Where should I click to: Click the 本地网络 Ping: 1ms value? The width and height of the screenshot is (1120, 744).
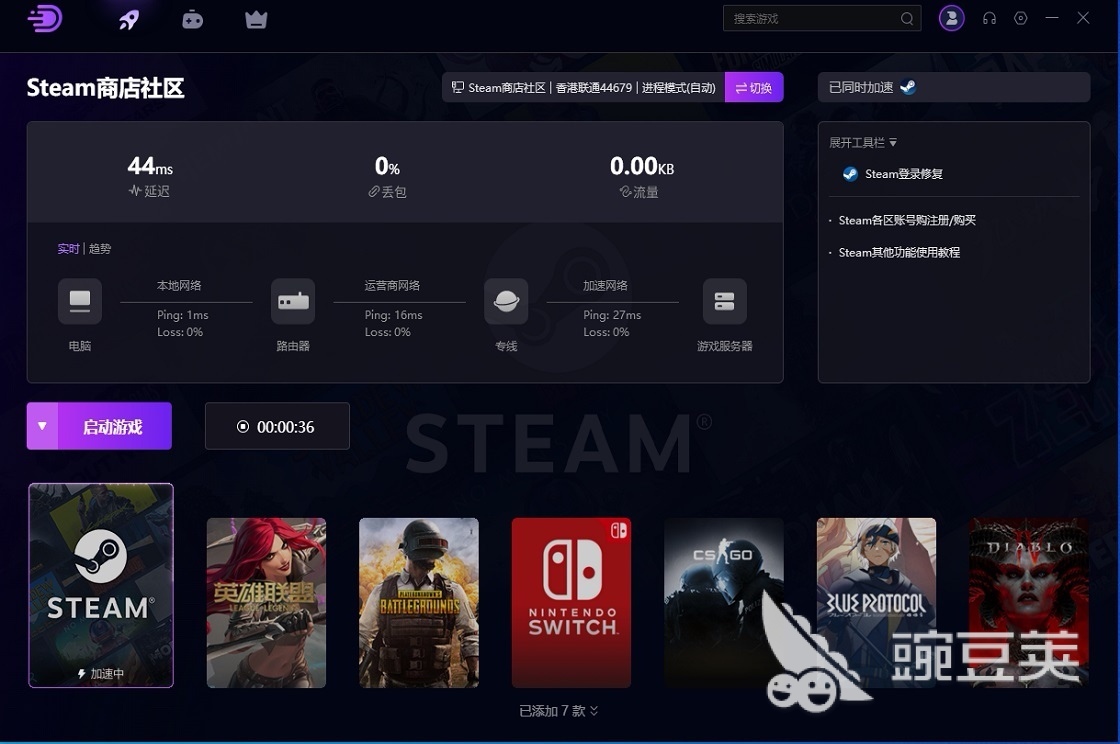[183, 315]
